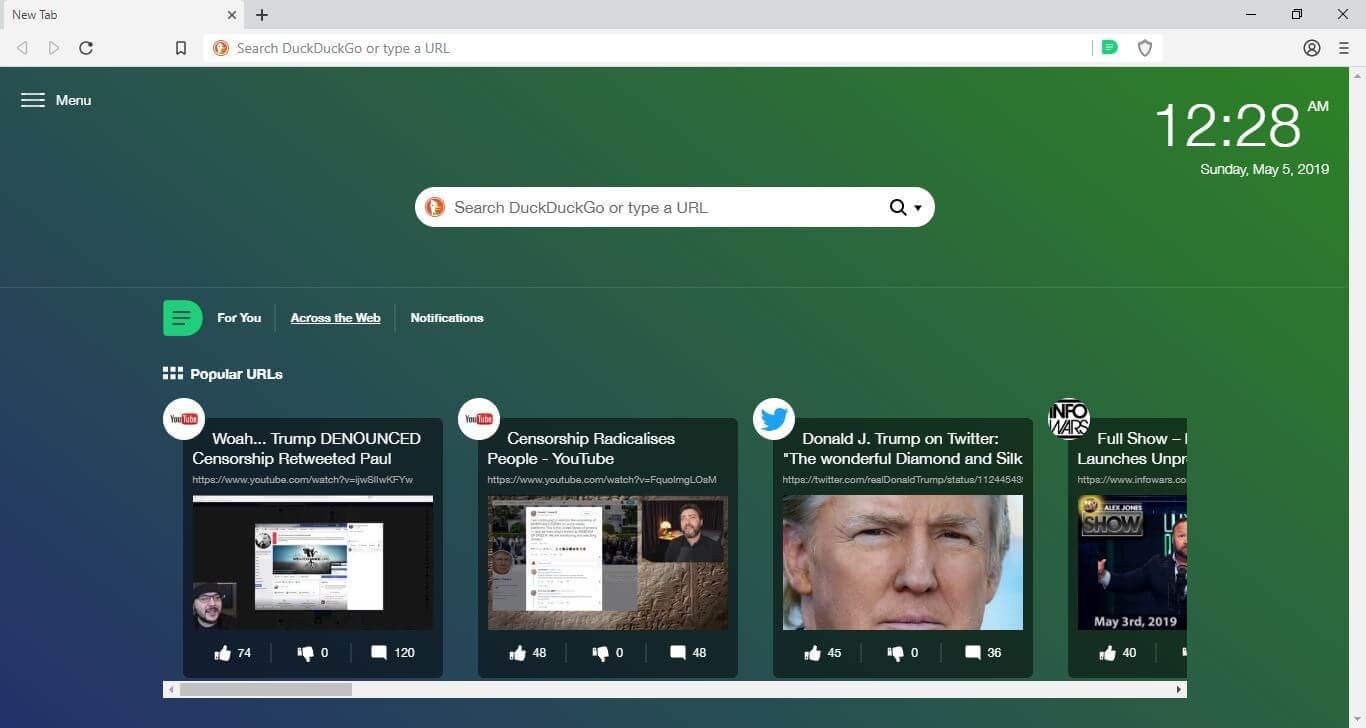Image resolution: width=1366 pixels, height=728 pixels.
Task: Dislike the Censorship Radicalises card
Action: point(601,653)
